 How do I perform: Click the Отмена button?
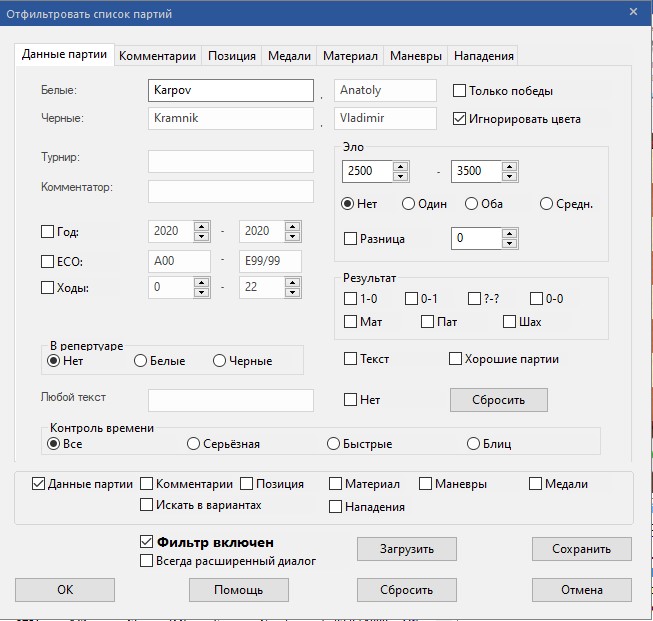click(x=581, y=590)
